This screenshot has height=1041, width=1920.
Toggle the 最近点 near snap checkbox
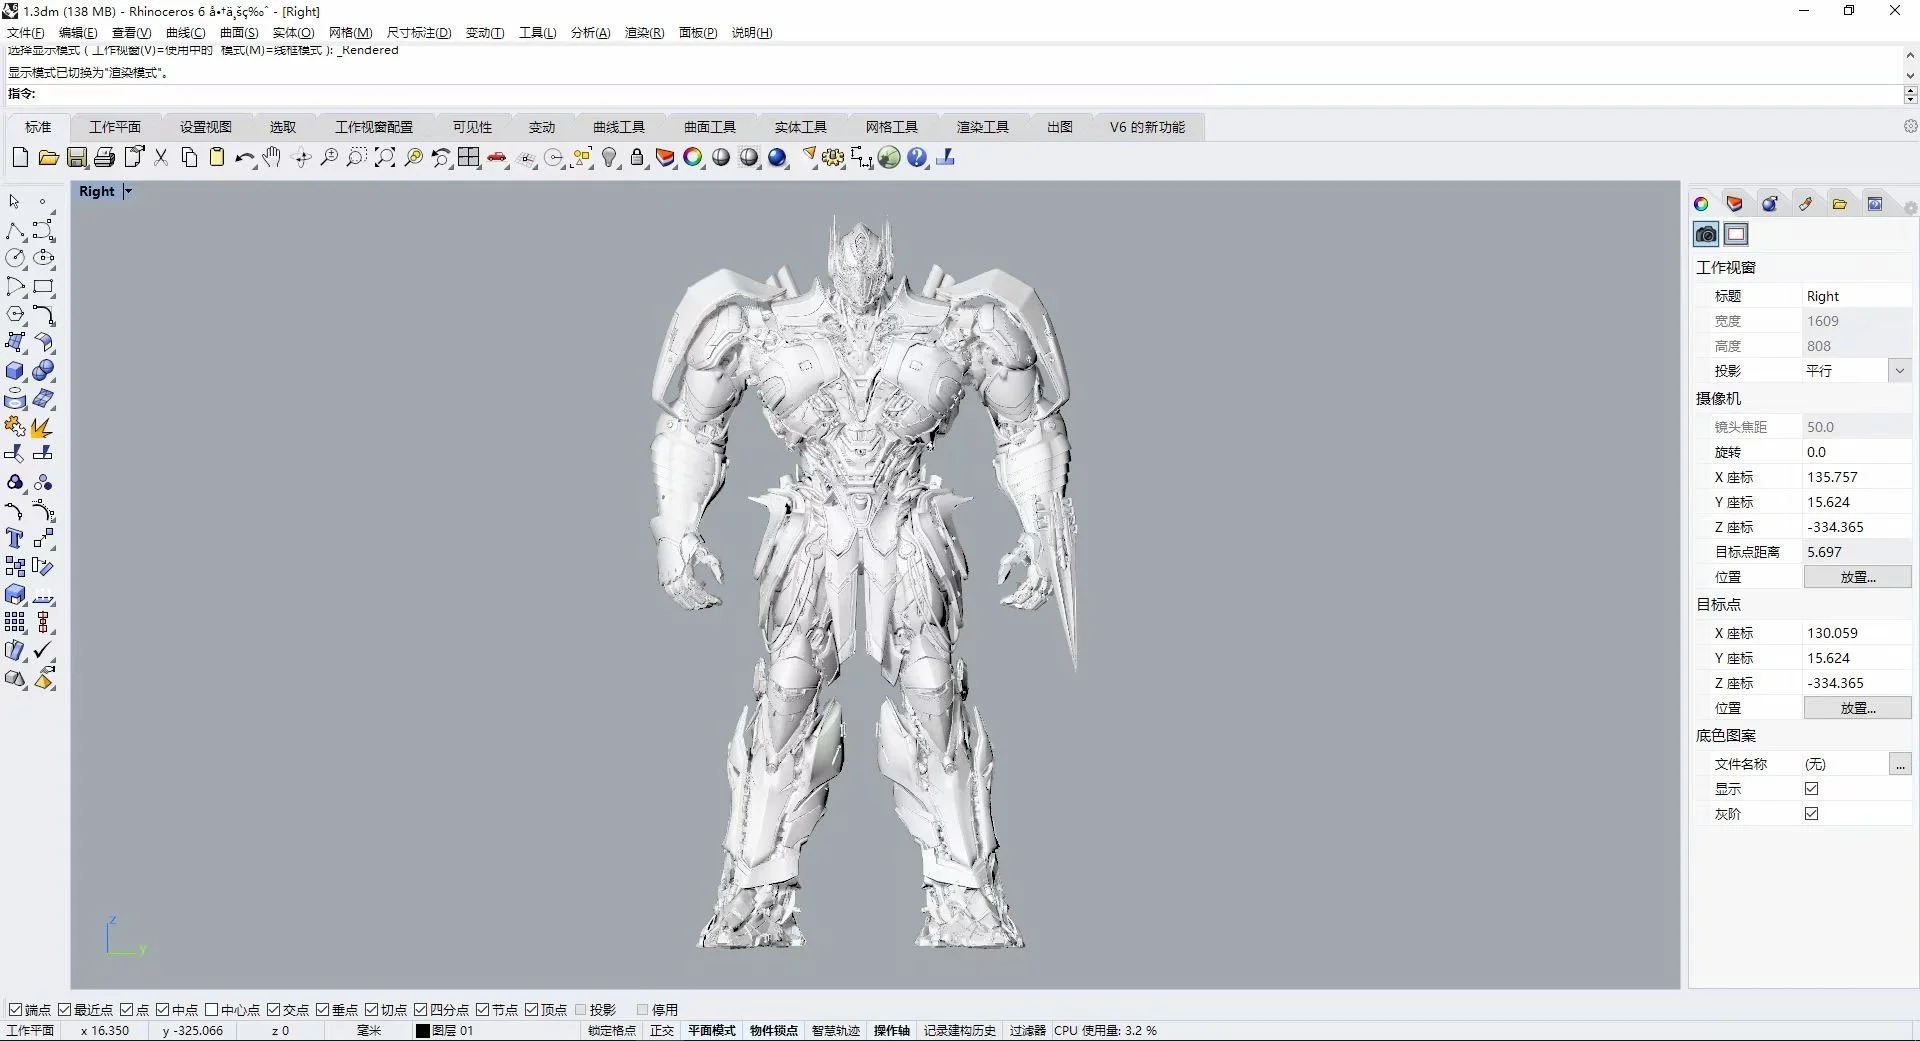(64, 1009)
